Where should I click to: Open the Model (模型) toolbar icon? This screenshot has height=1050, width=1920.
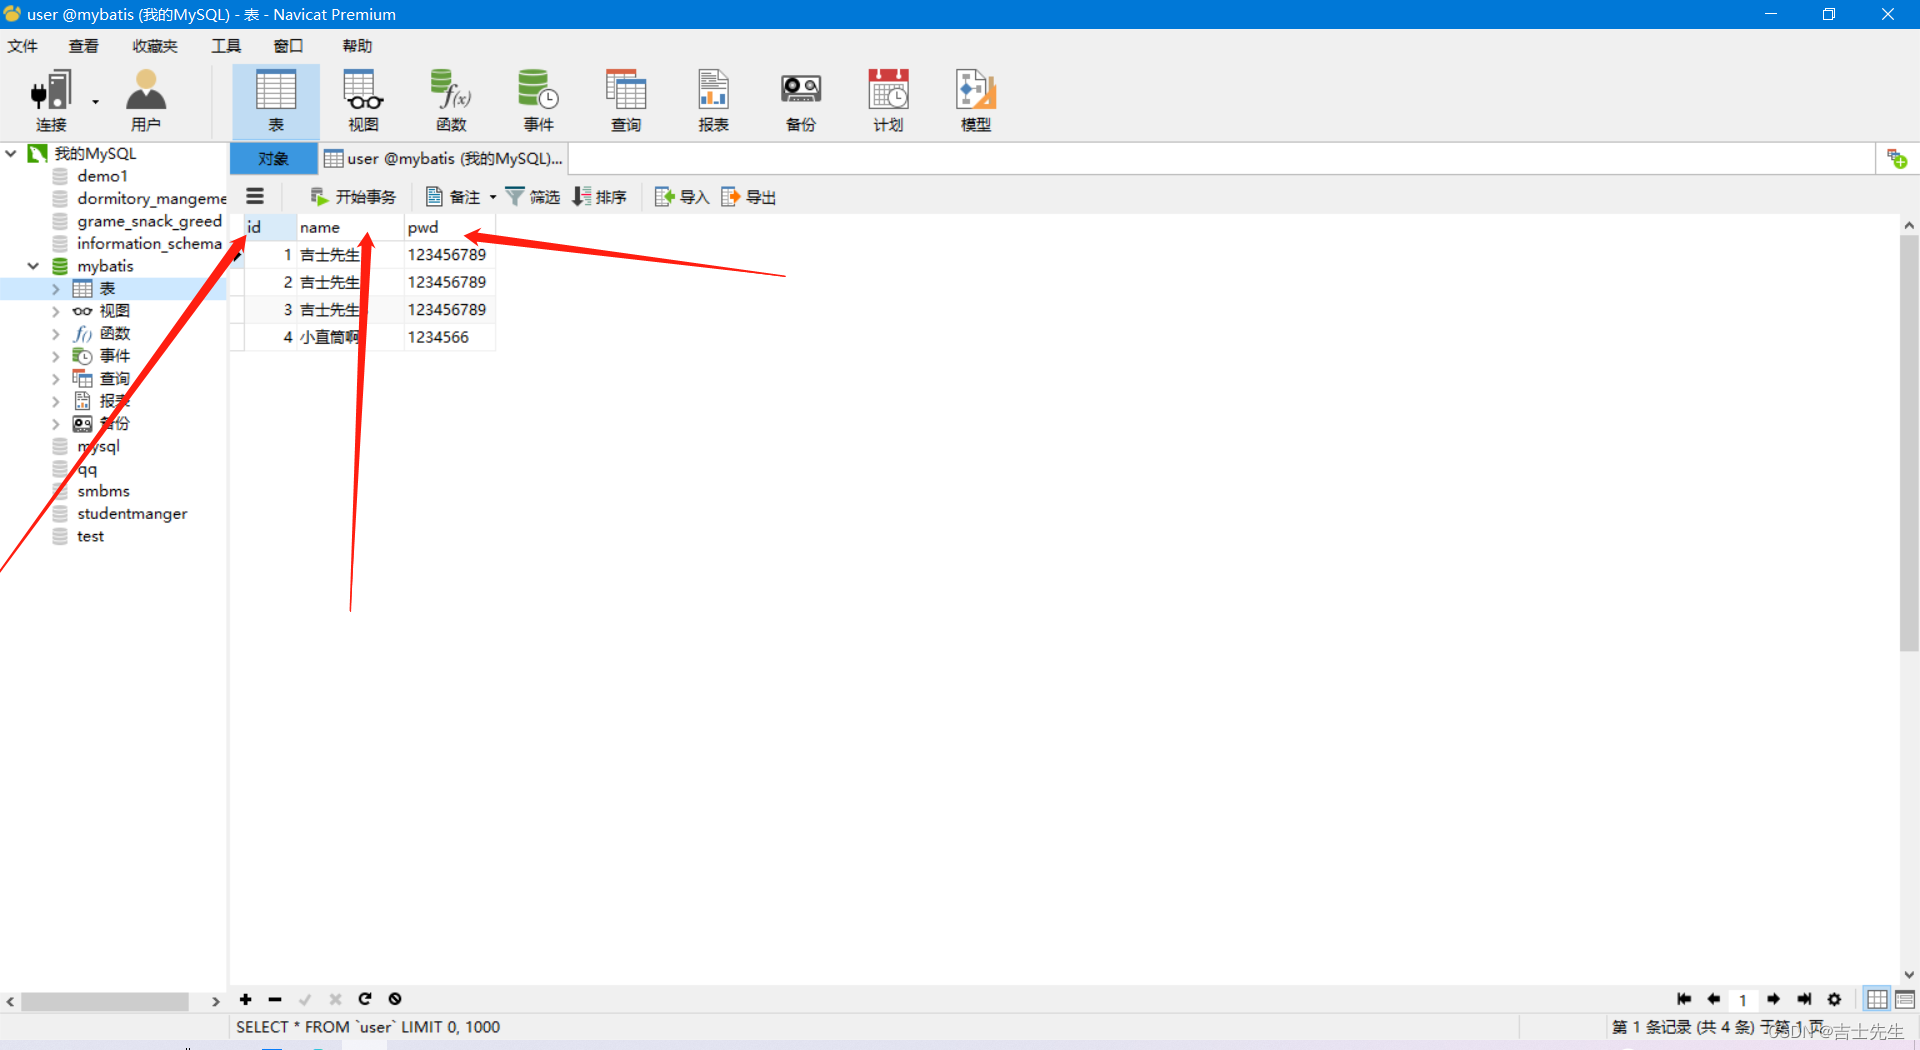(976, 100)
